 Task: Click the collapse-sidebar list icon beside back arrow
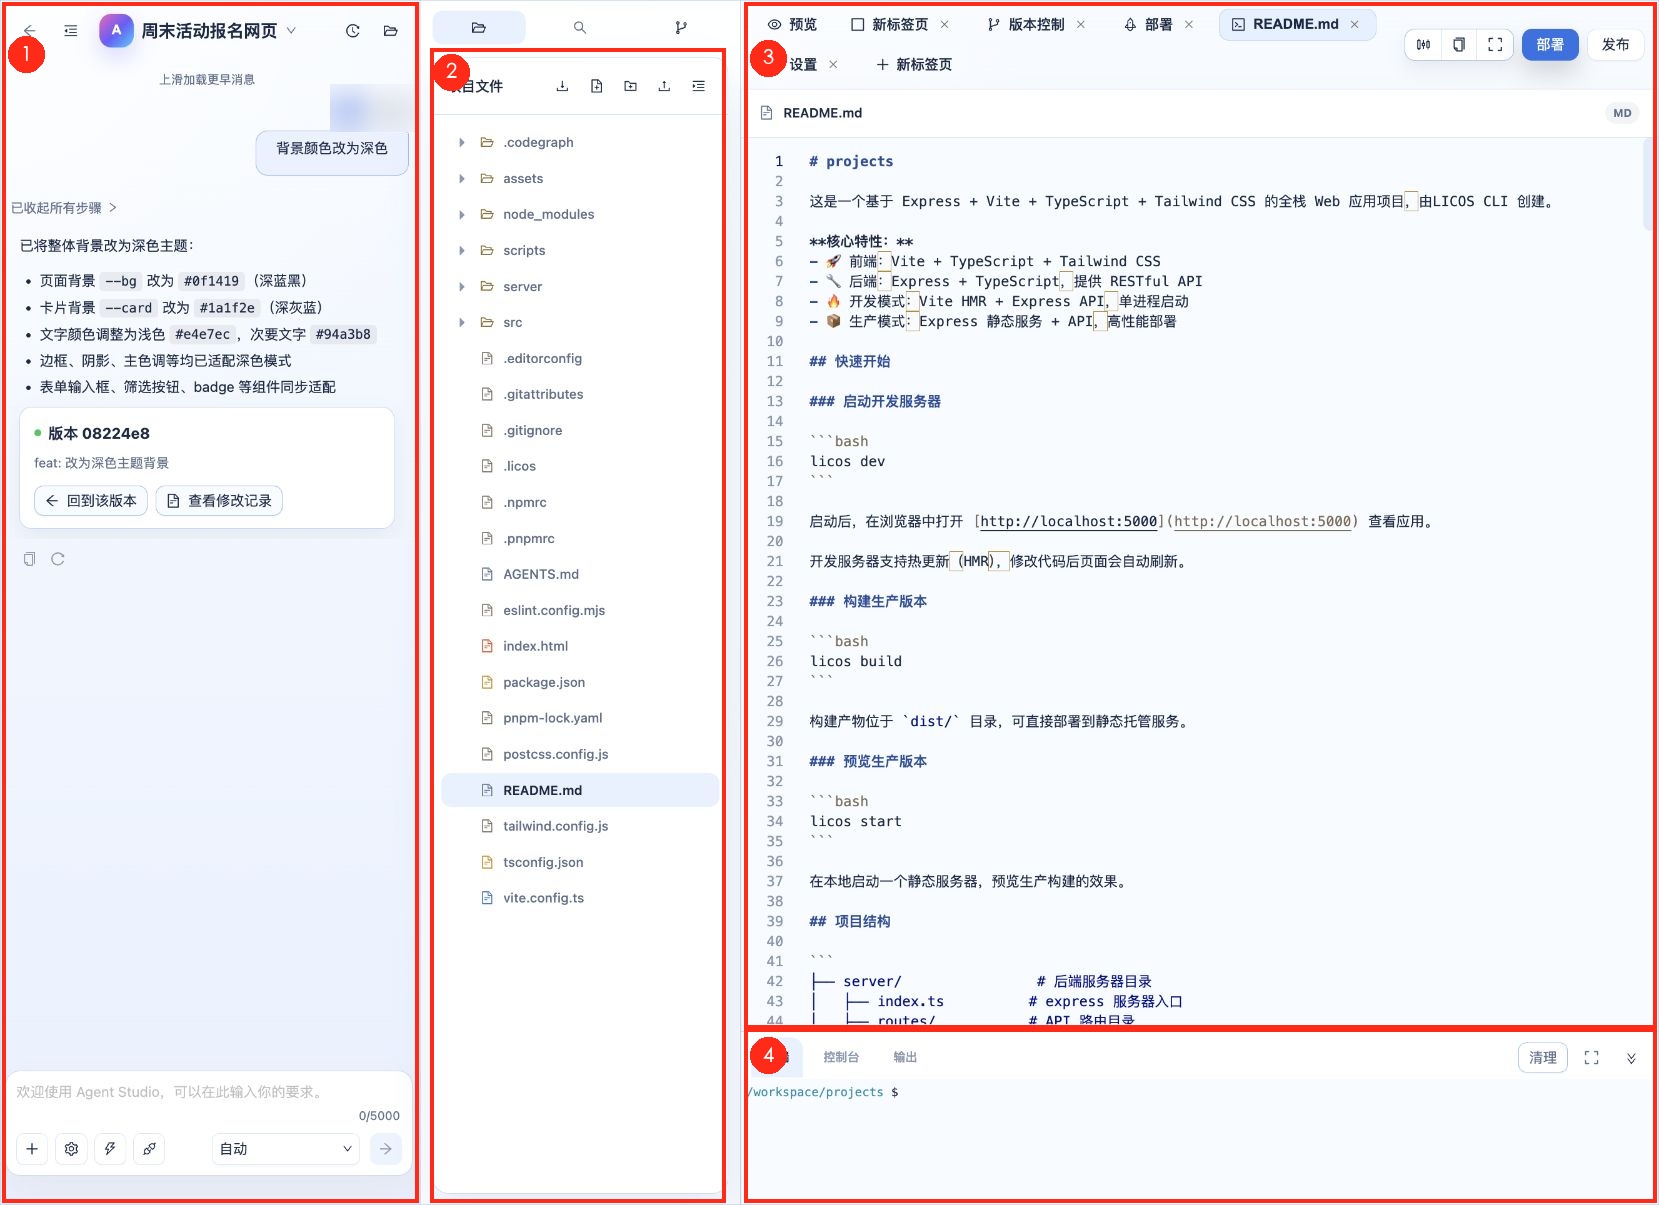(x=71, y=31)
